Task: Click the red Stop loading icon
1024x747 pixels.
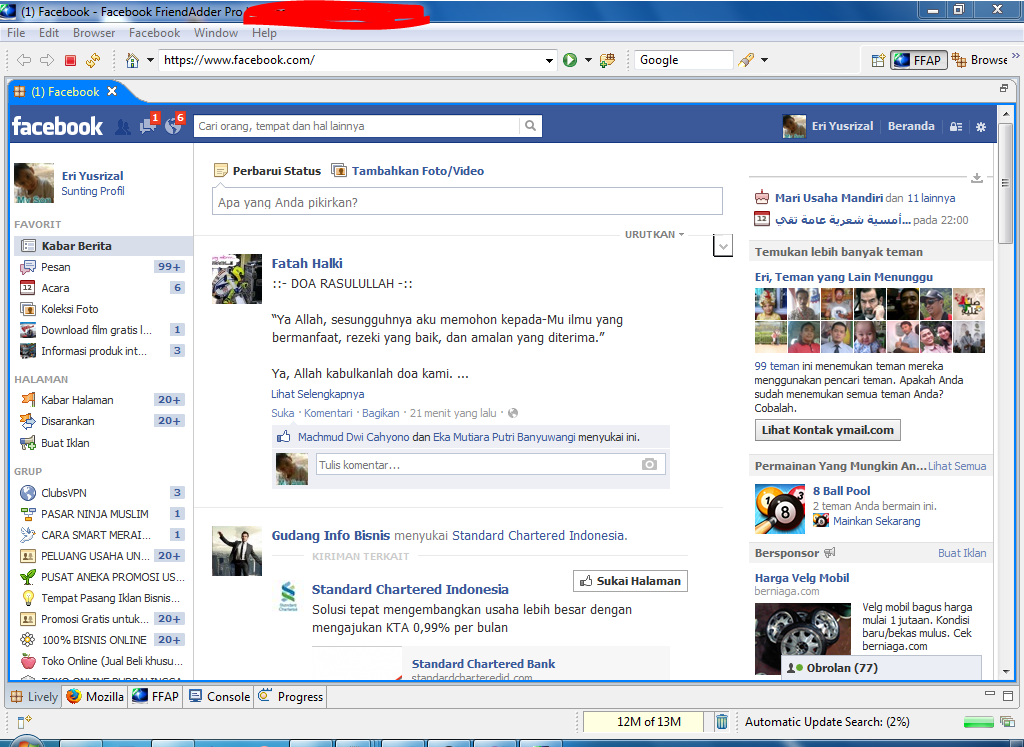Action: pos(71,60)
